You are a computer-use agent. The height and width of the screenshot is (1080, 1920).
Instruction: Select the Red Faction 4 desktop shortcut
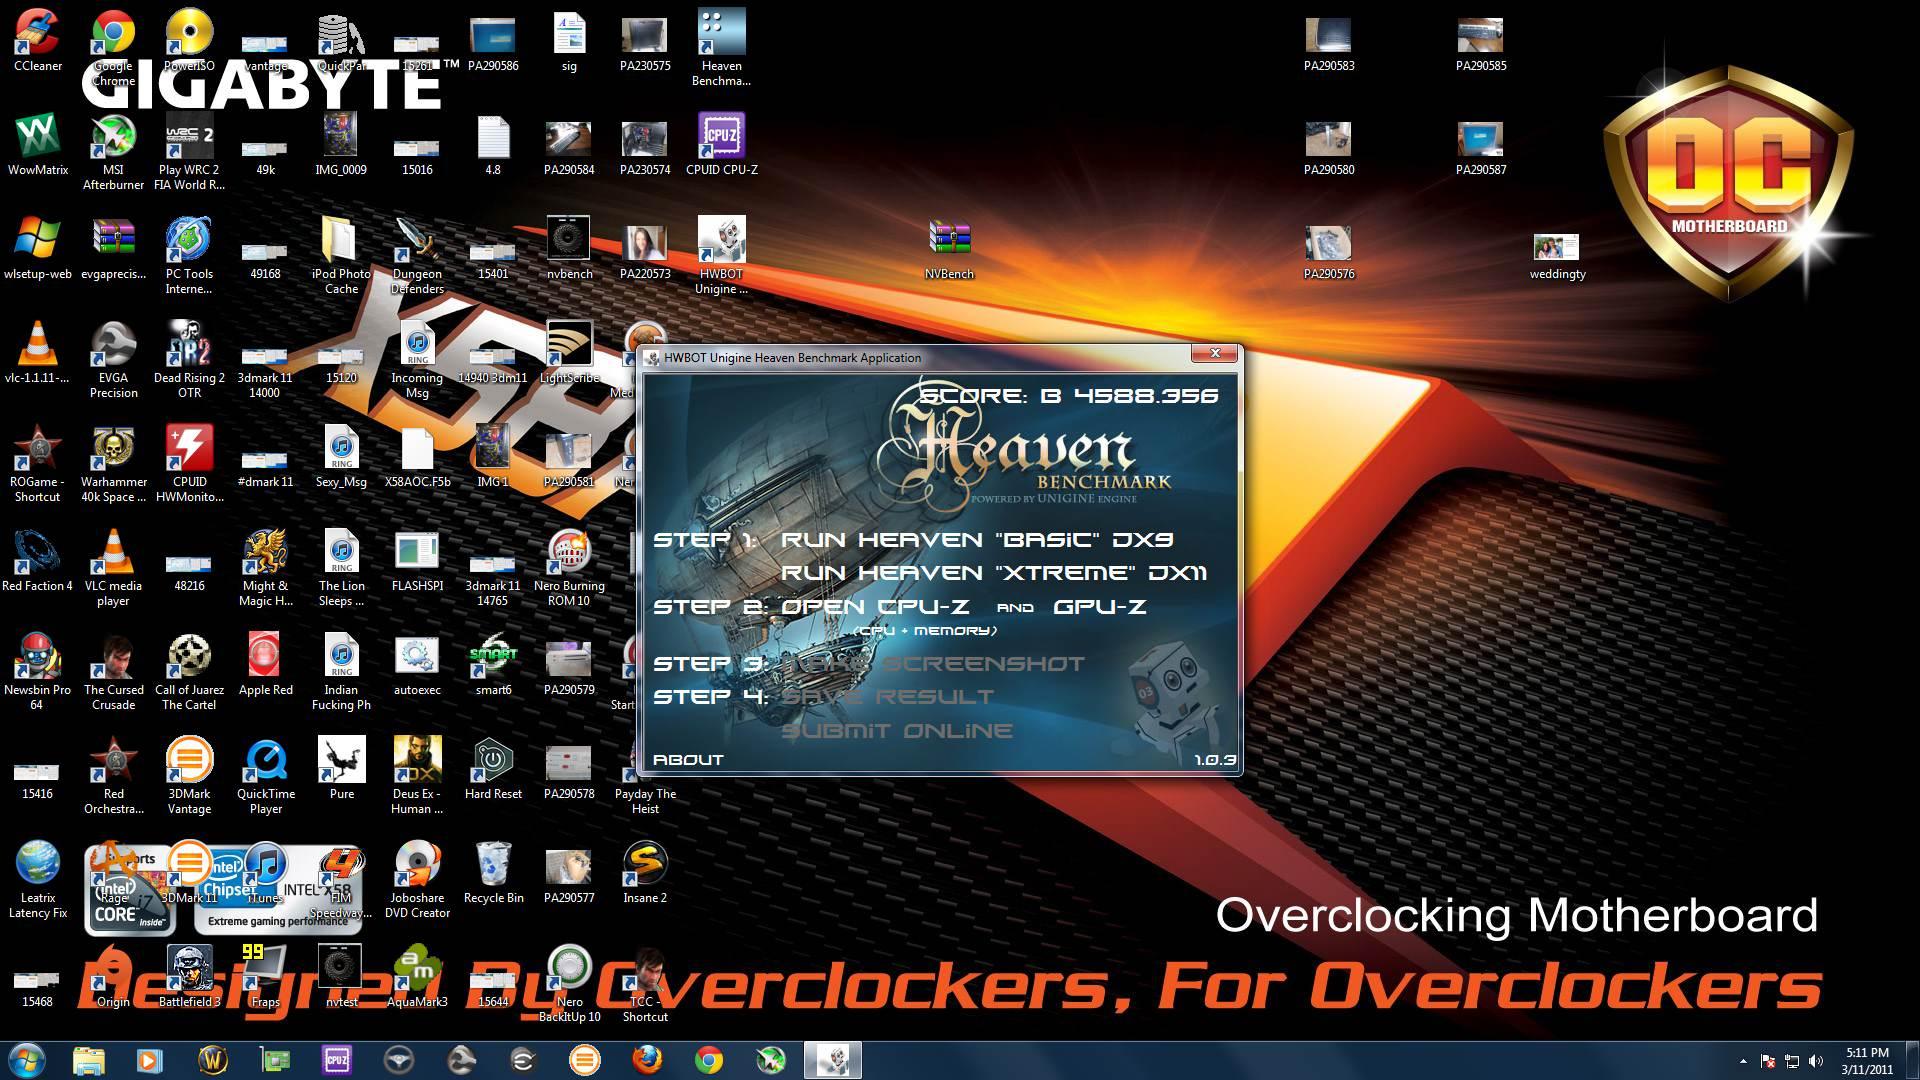coord(37,561)
